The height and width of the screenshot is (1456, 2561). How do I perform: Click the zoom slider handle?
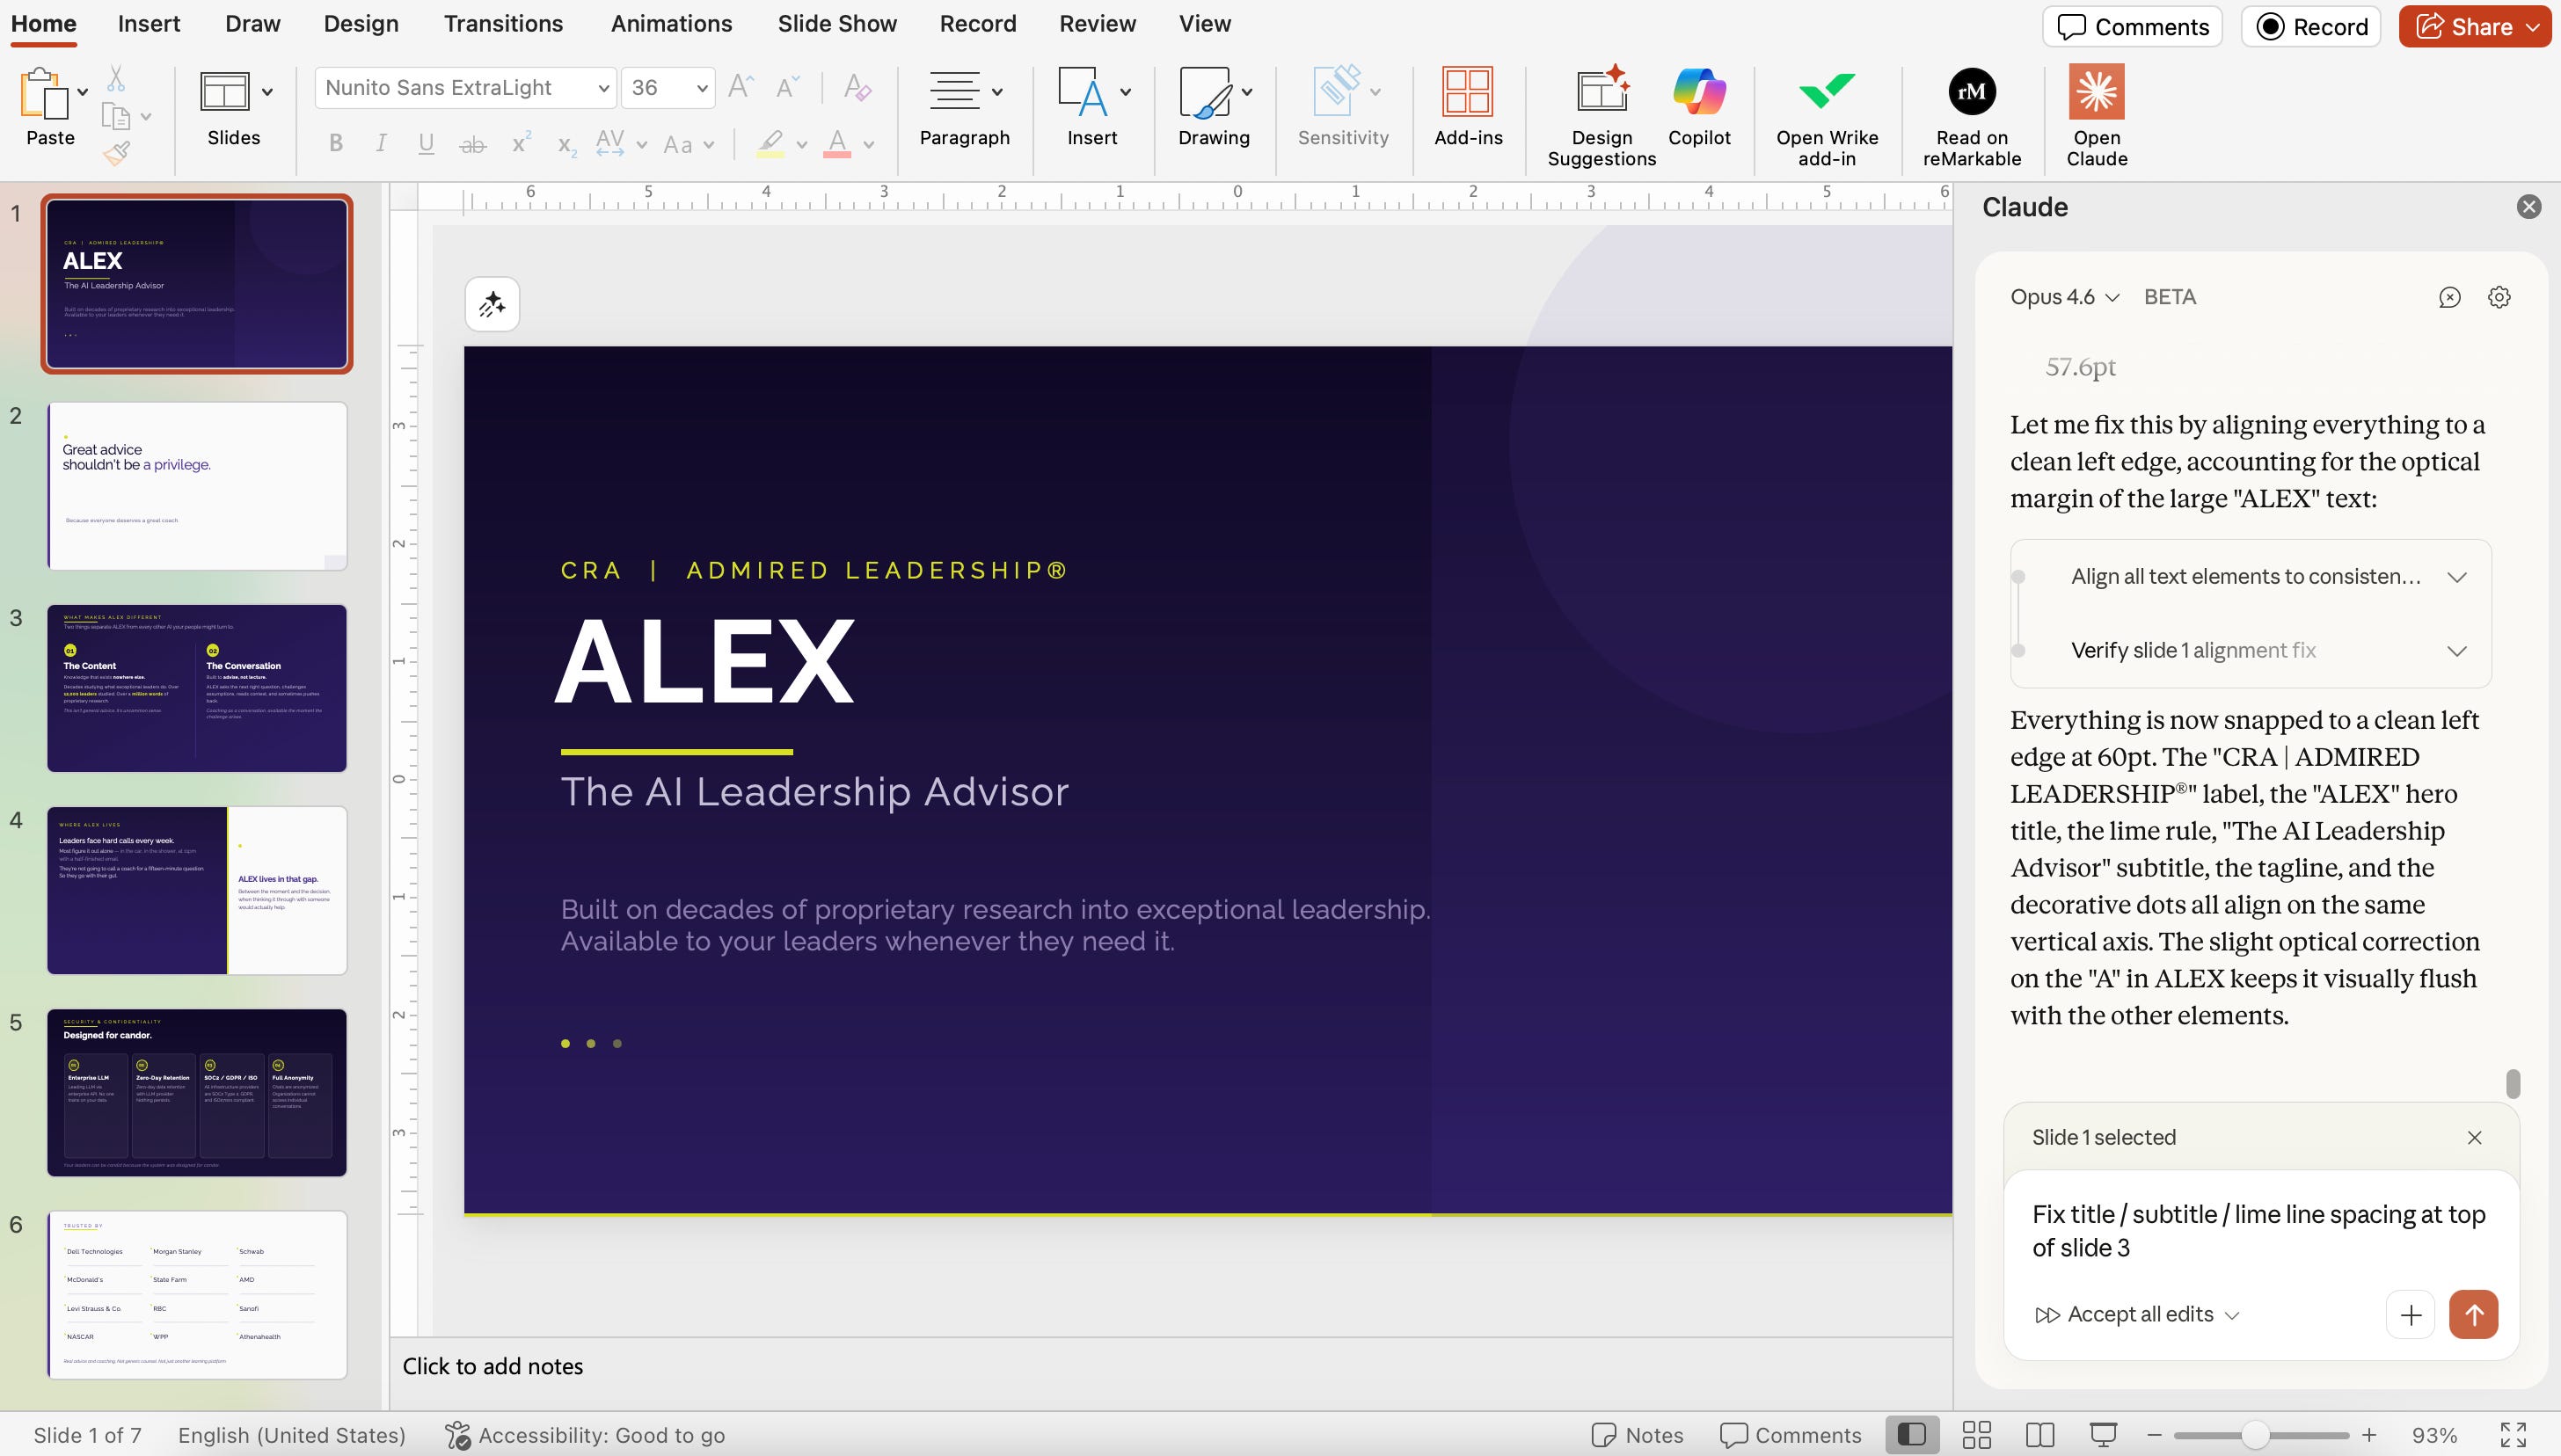(x=2254, y=1435)
